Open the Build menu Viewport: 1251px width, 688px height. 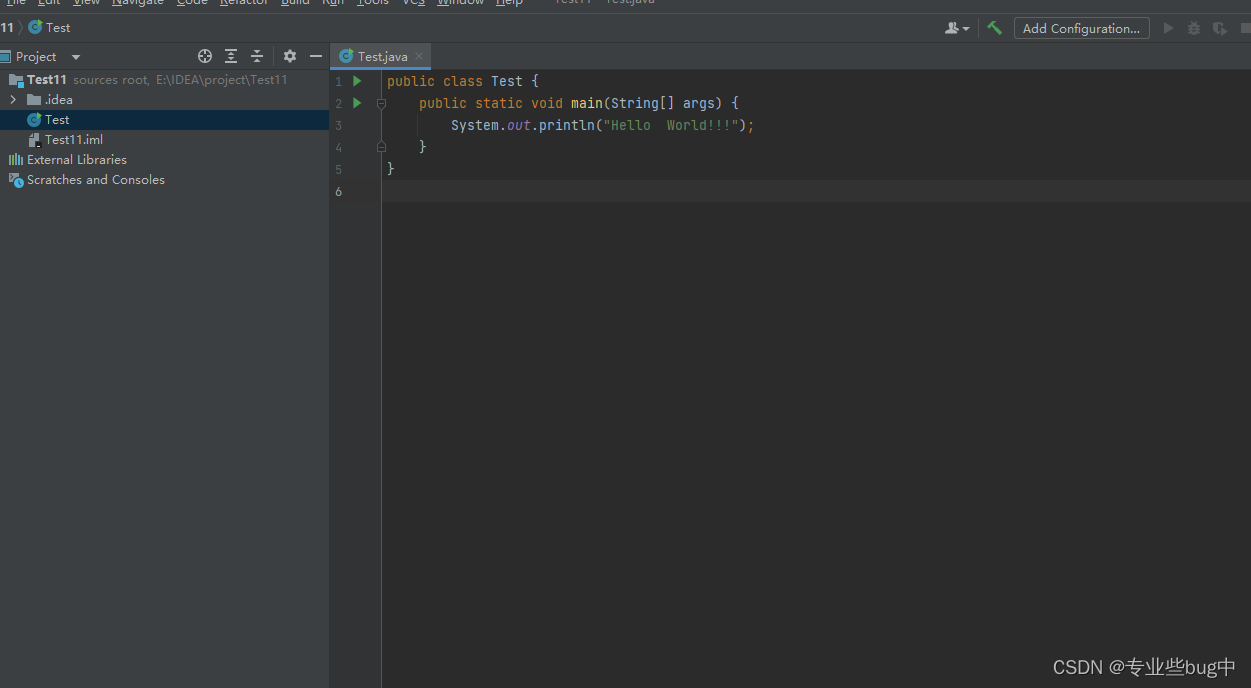[x=295, y=3]
